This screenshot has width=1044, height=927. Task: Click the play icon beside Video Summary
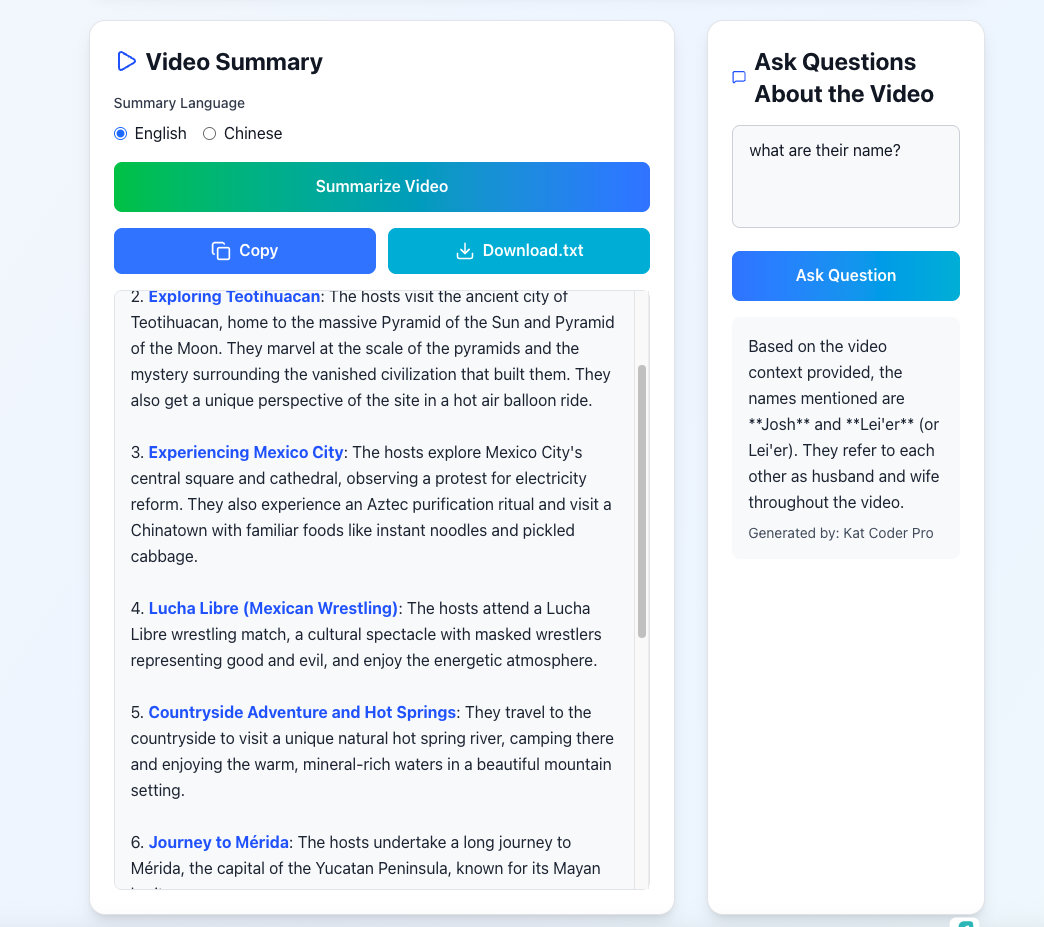point(126,62)
